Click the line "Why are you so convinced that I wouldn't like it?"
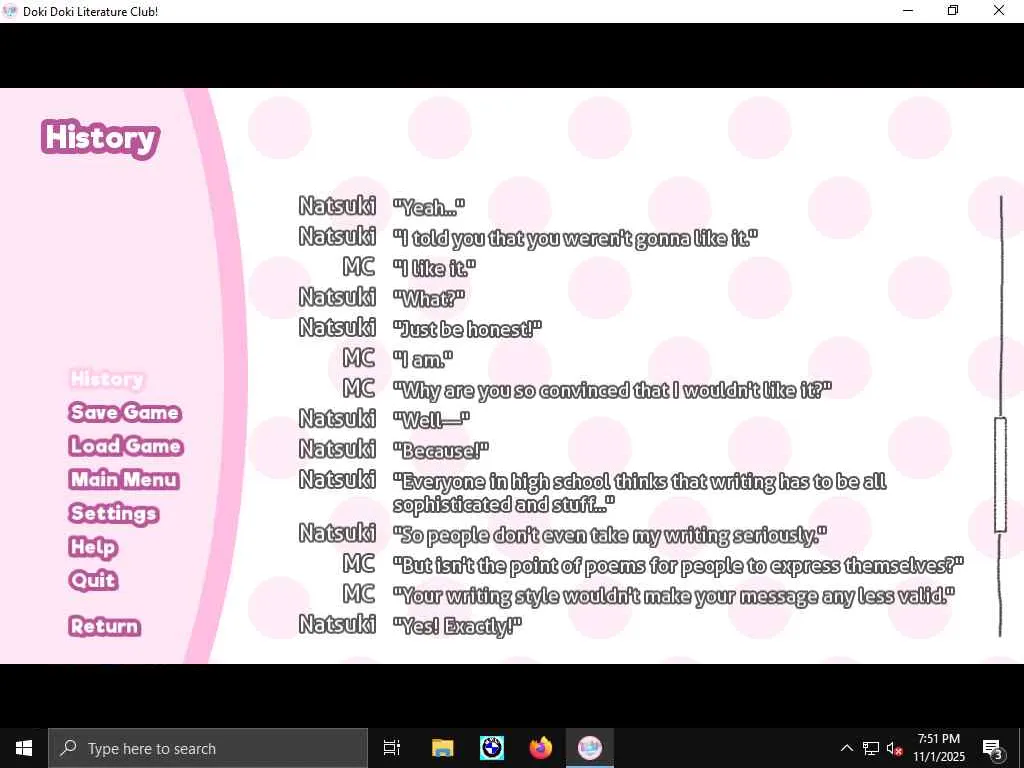This screenshot has width=1024, height=768. coord(612,390)
